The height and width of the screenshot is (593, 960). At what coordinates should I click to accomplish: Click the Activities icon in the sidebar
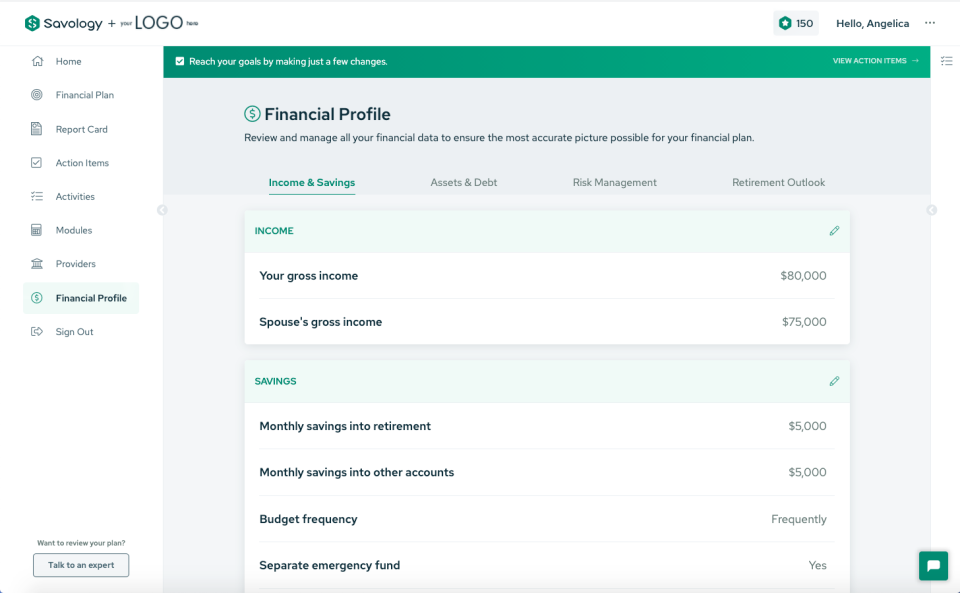coord(36,196)
